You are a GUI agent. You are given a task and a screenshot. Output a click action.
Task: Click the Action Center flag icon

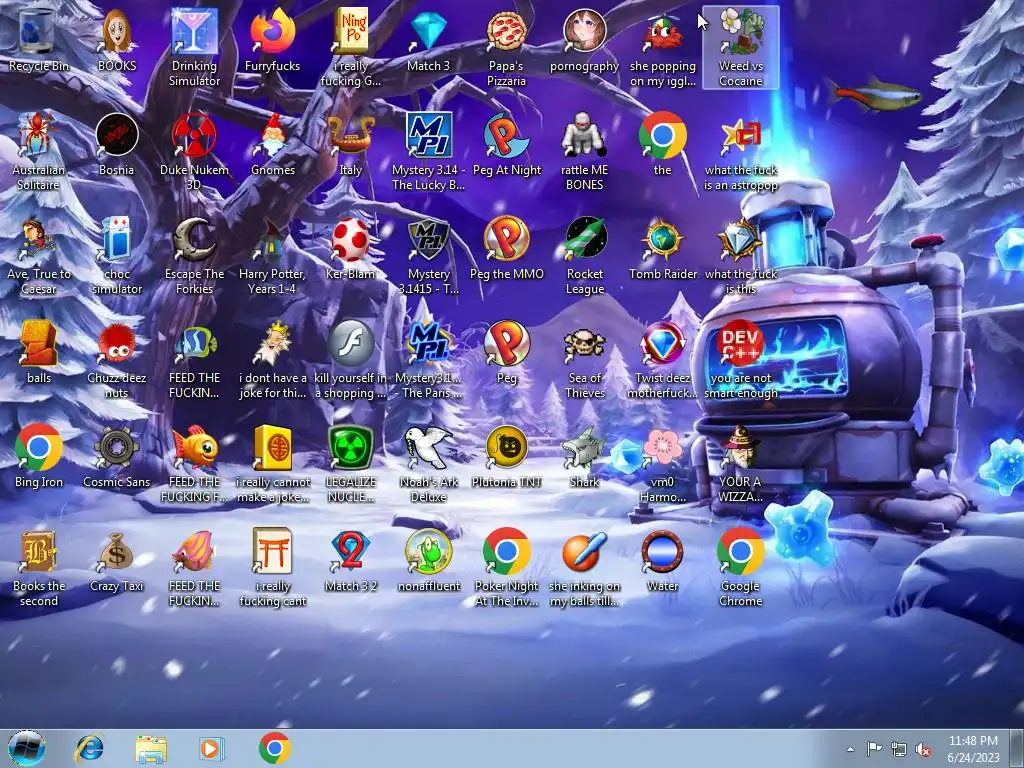(874, 749)
